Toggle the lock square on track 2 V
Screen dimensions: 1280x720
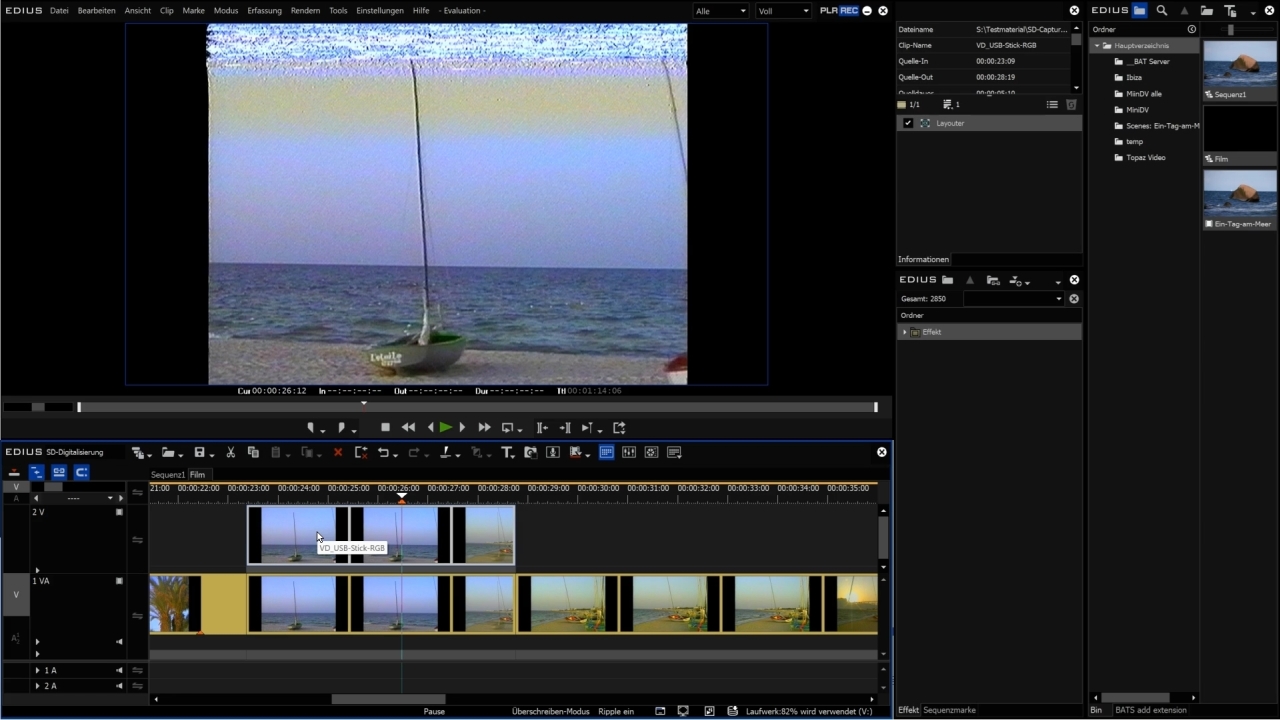[x=119, y=512]
